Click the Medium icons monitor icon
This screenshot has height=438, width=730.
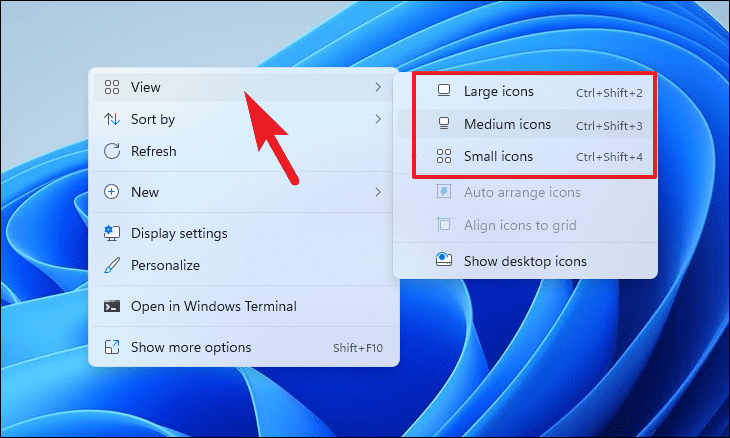pos(444,123)
